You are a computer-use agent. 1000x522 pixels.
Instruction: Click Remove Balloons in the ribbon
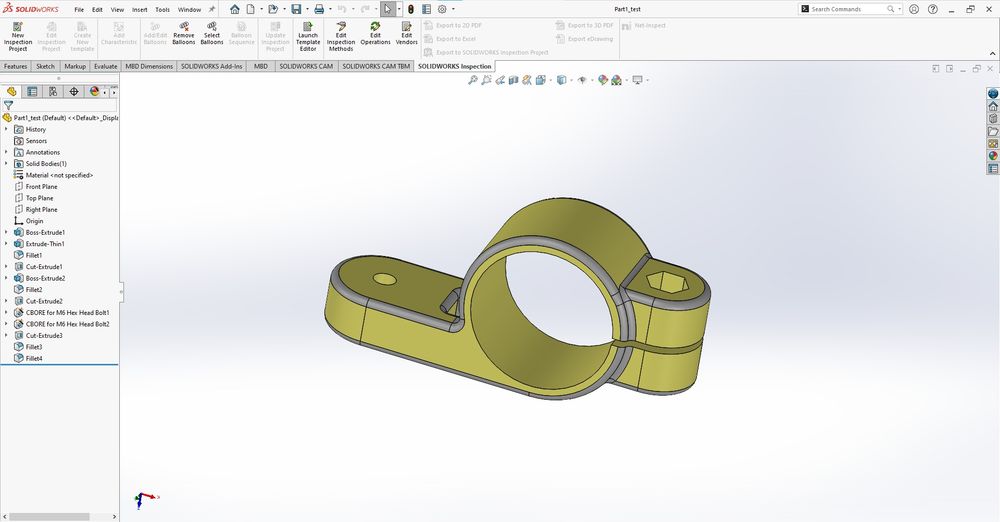point(184,27)
